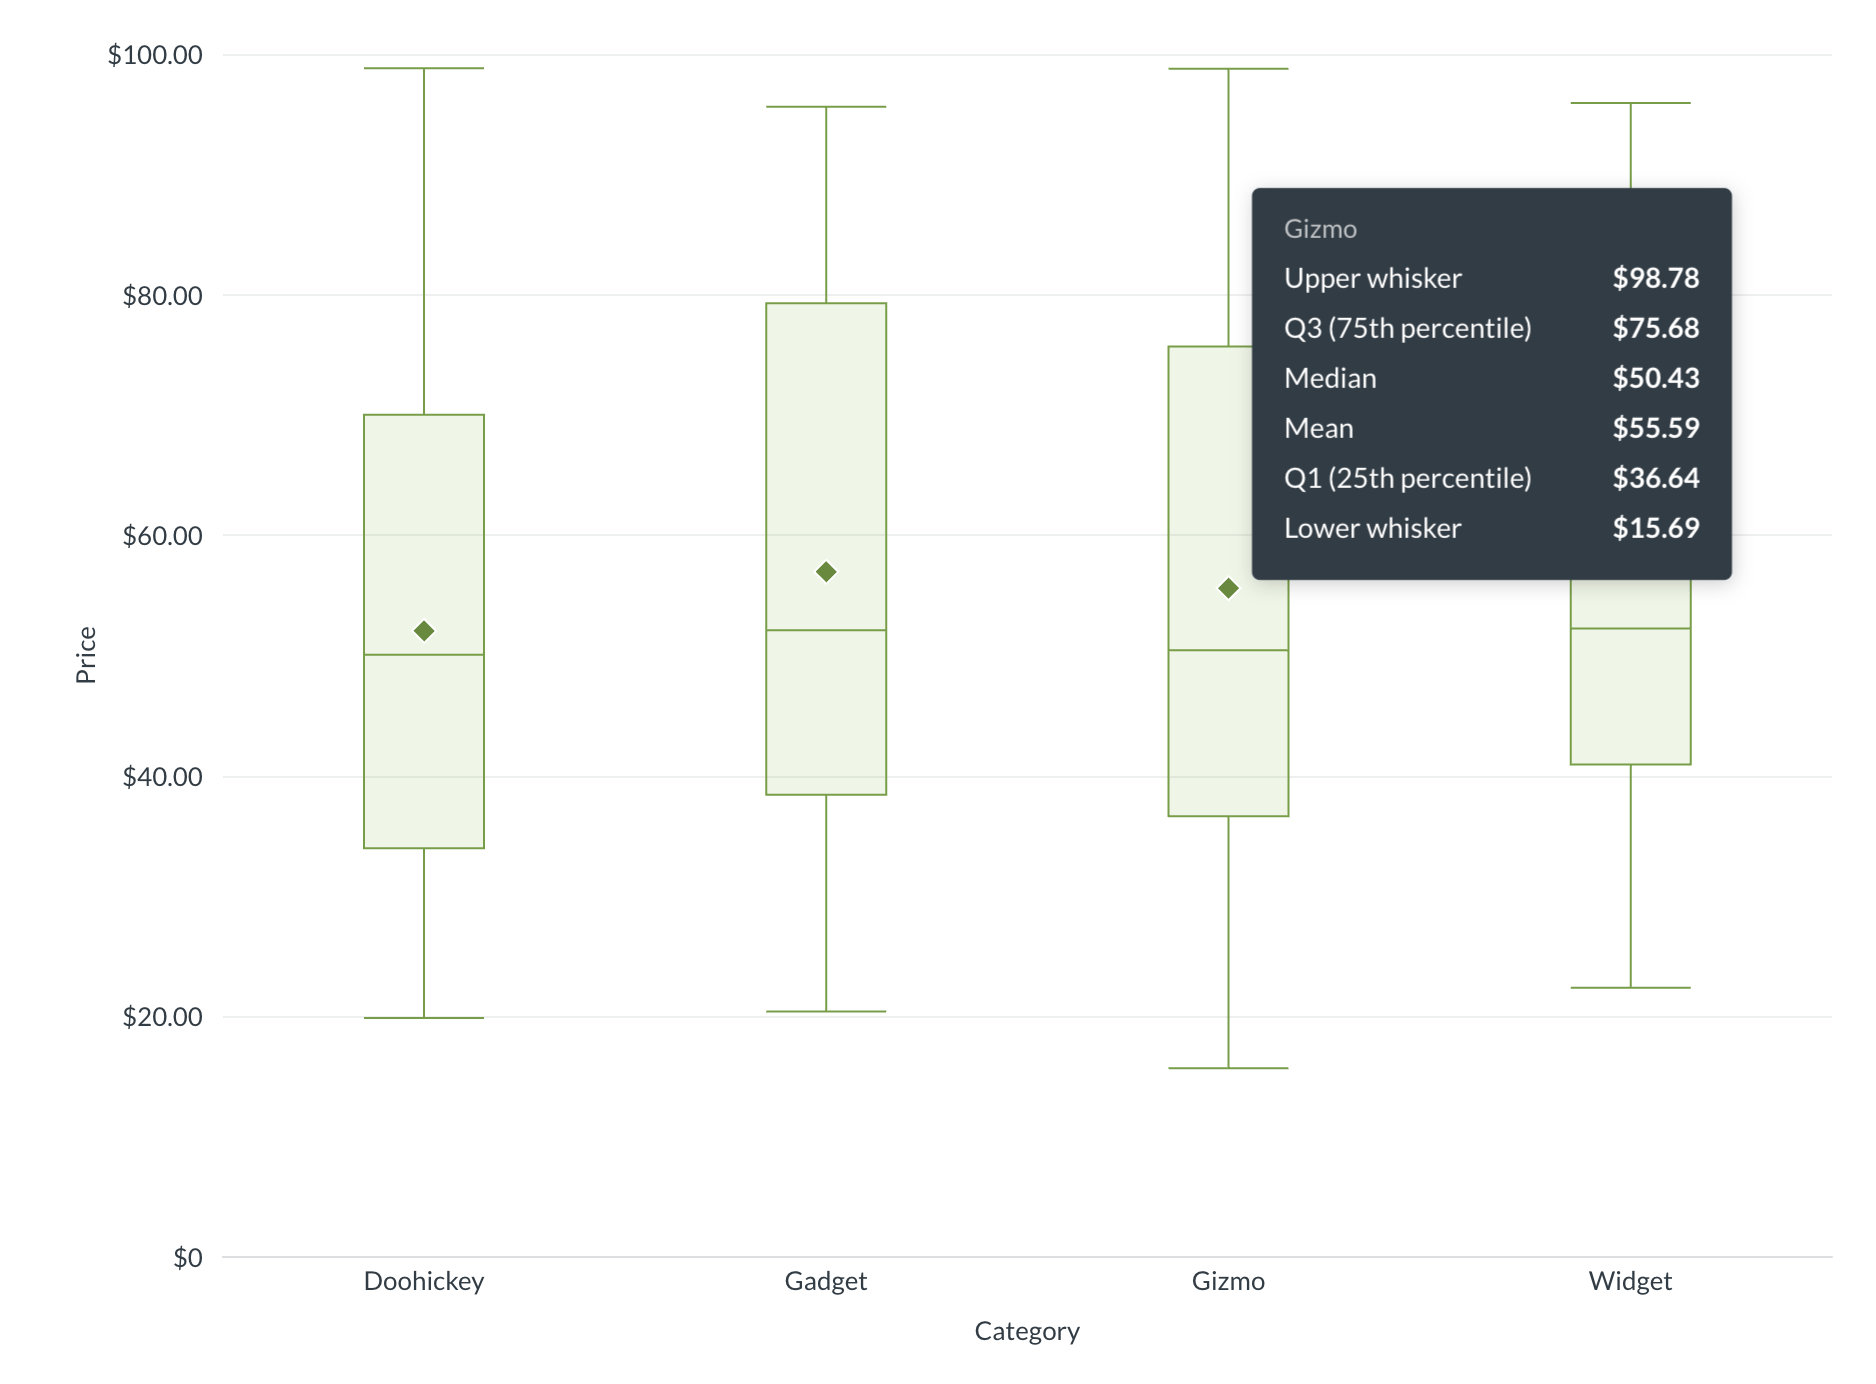Screen dimensions: 1876x1384
Task: Click the Widget box below the tooltip
Action: point(1630,700)
